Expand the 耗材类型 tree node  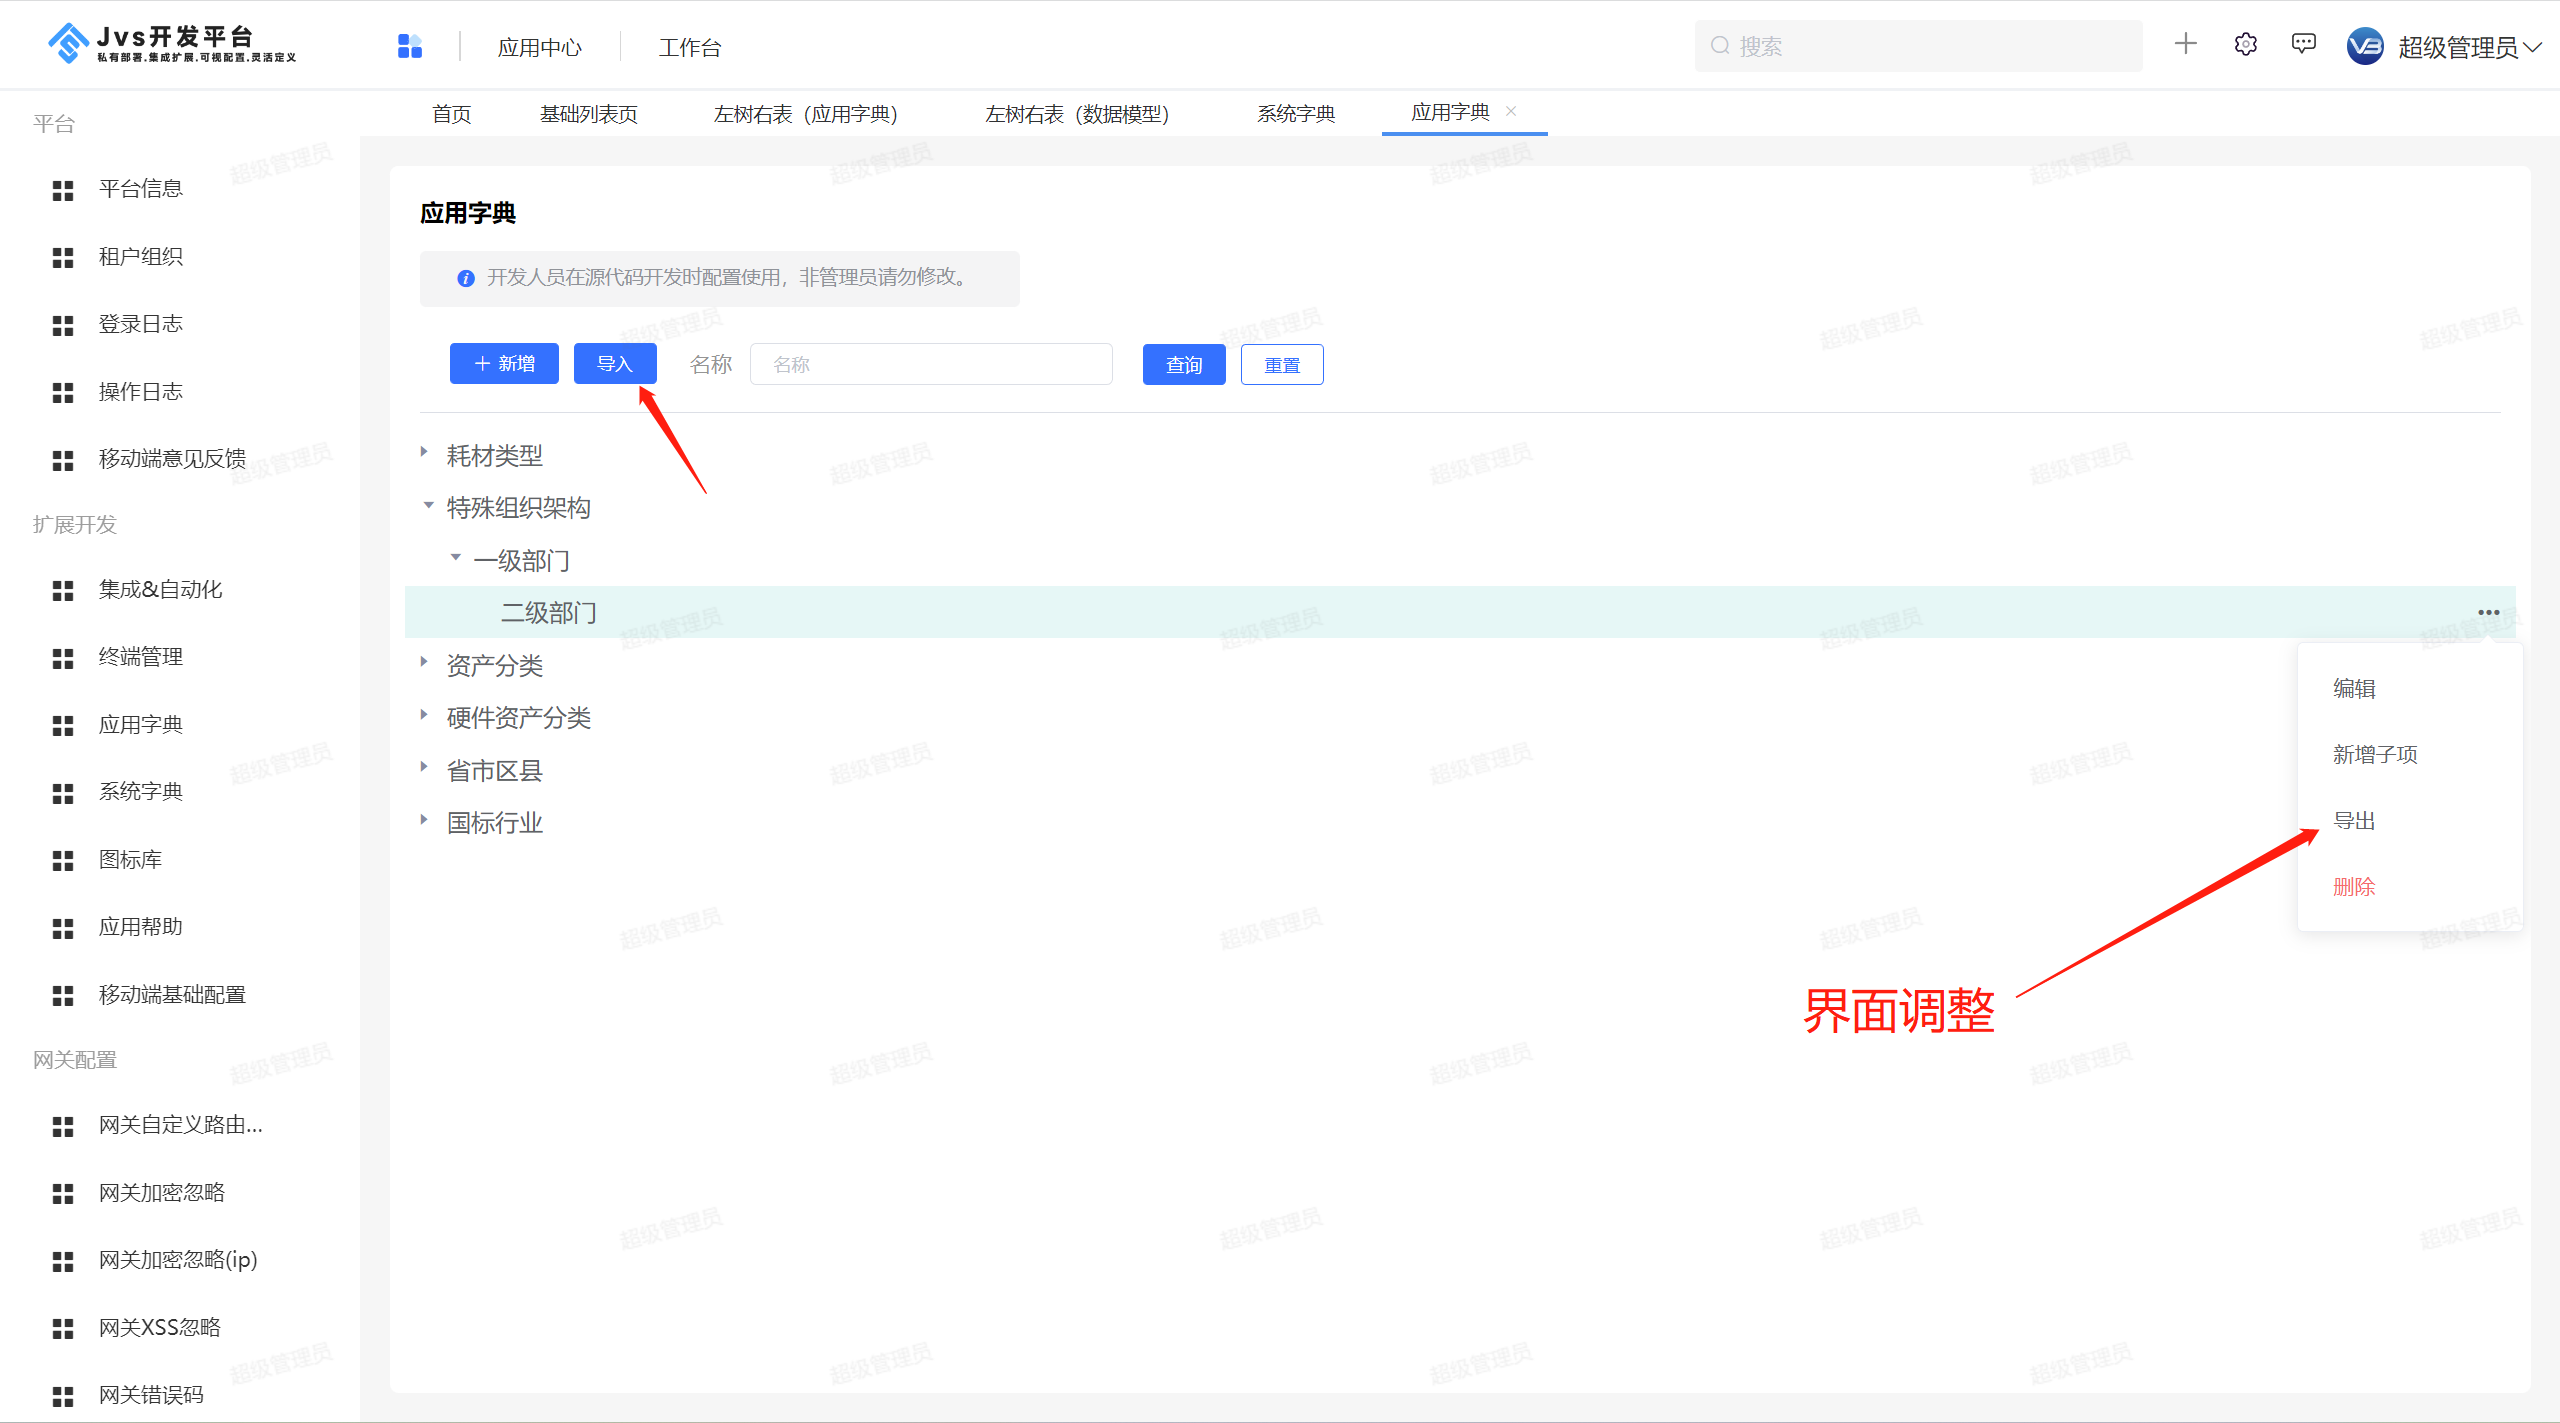coord(425,452)
